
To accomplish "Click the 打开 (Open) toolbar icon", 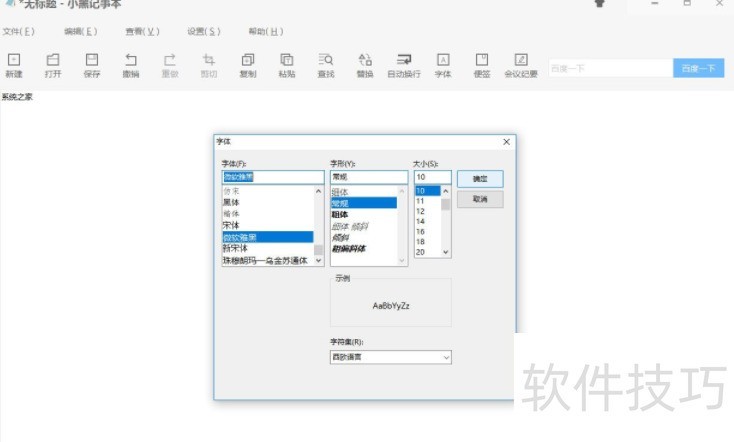I will (53, 65).
